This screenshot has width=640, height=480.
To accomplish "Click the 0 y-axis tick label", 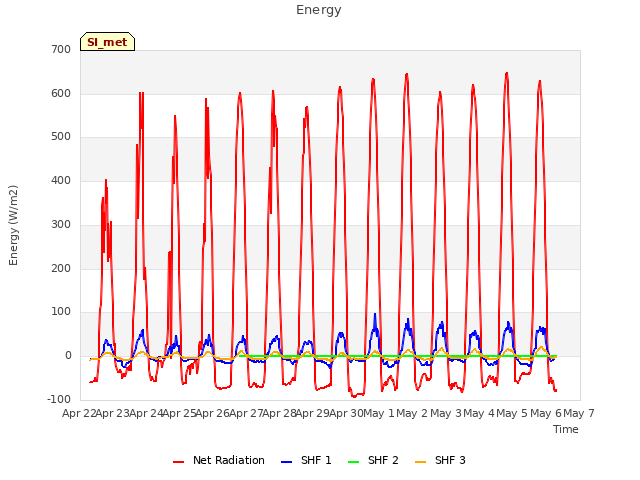I will 68,356.
